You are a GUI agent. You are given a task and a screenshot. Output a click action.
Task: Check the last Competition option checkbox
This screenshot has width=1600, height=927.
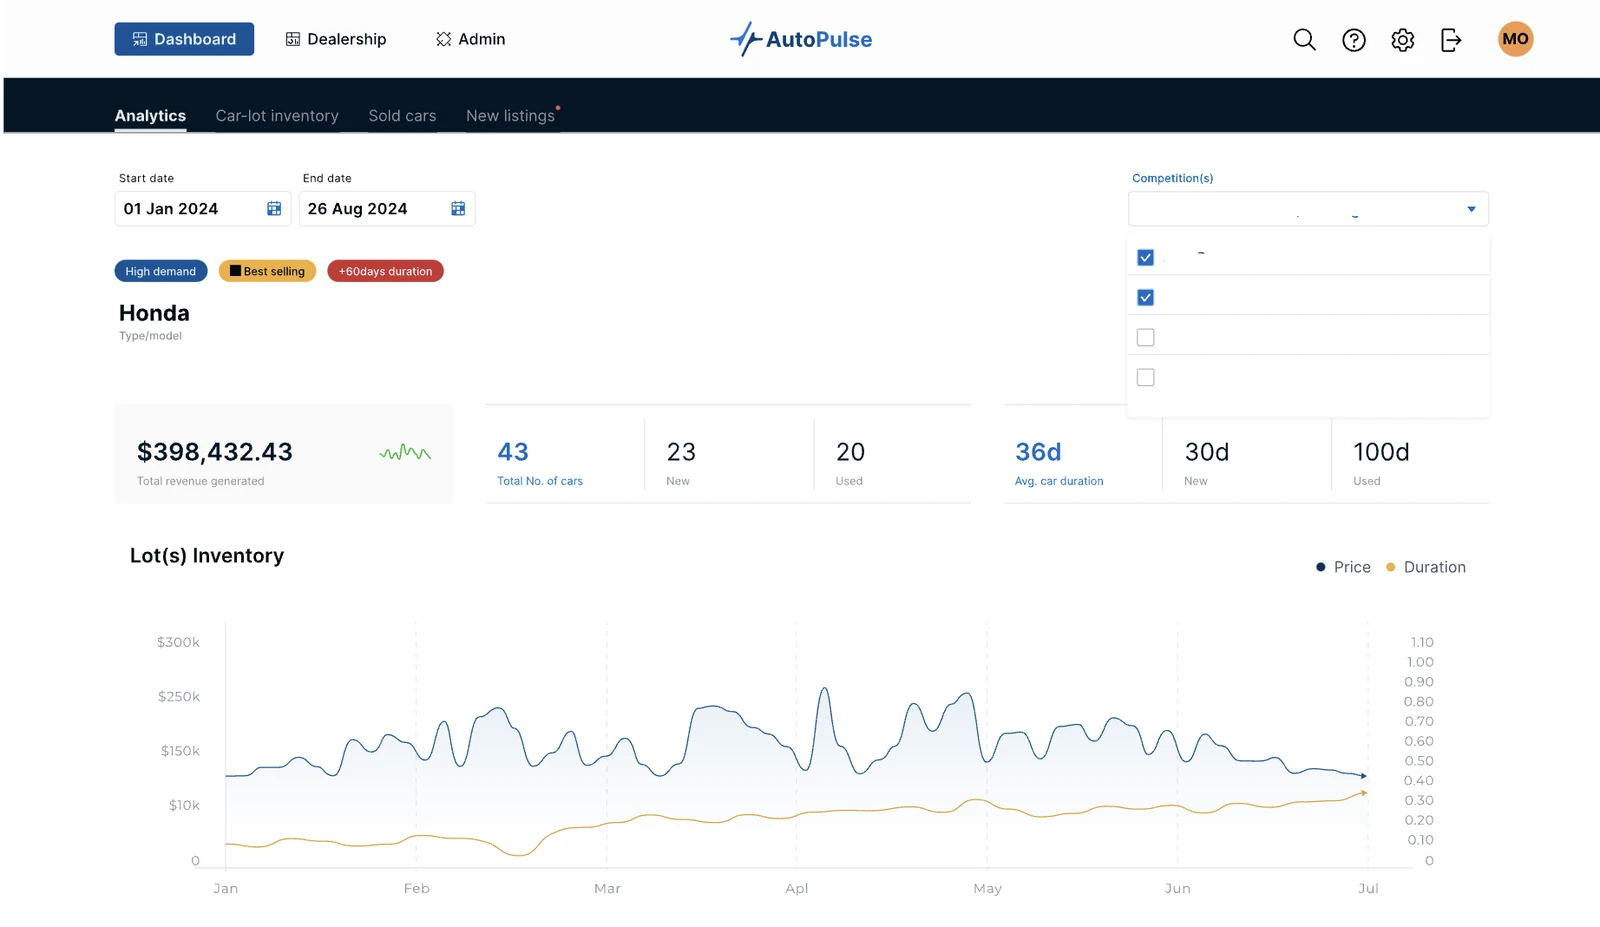click(x=1146, y=377)
